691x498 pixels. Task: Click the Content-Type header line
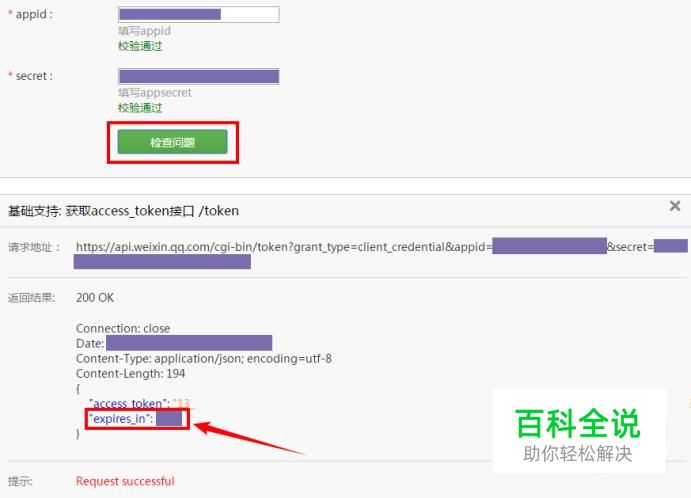tap(204, 359)
